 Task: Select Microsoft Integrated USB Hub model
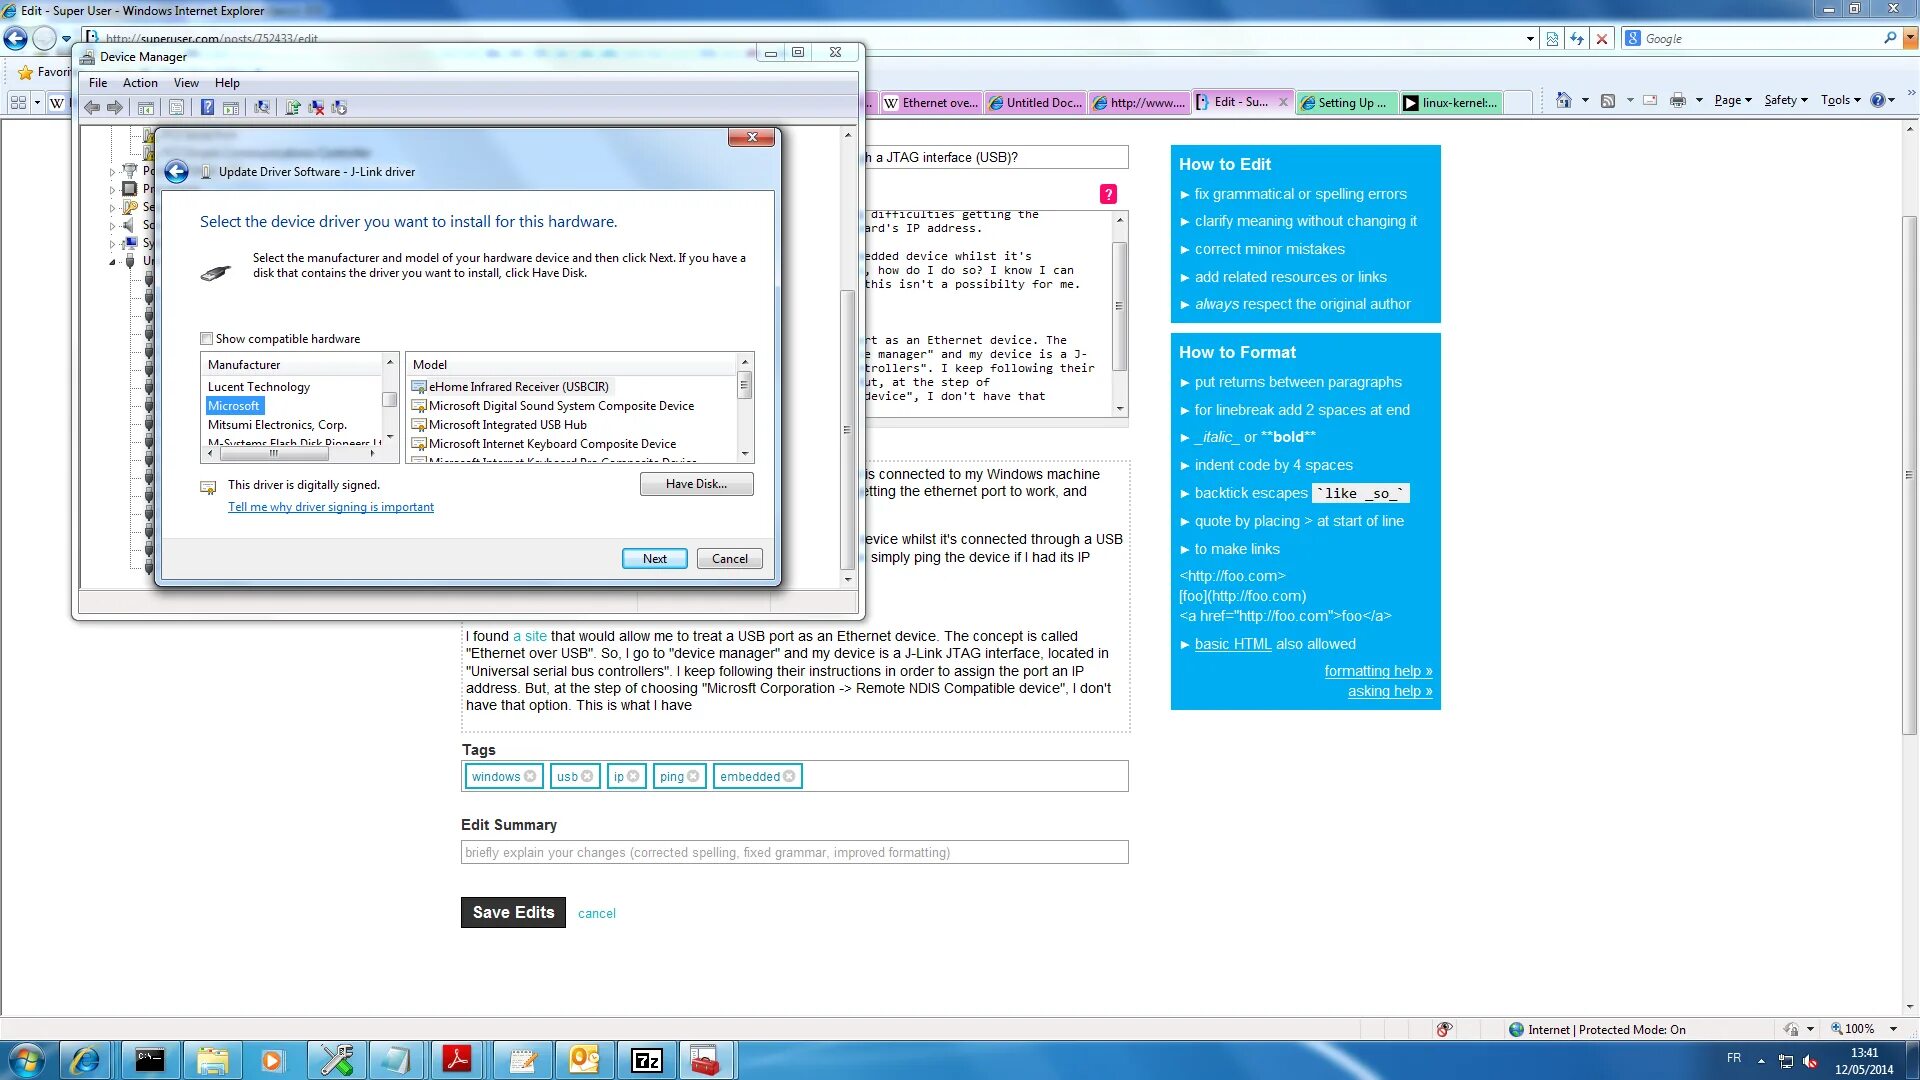point(507,425)
